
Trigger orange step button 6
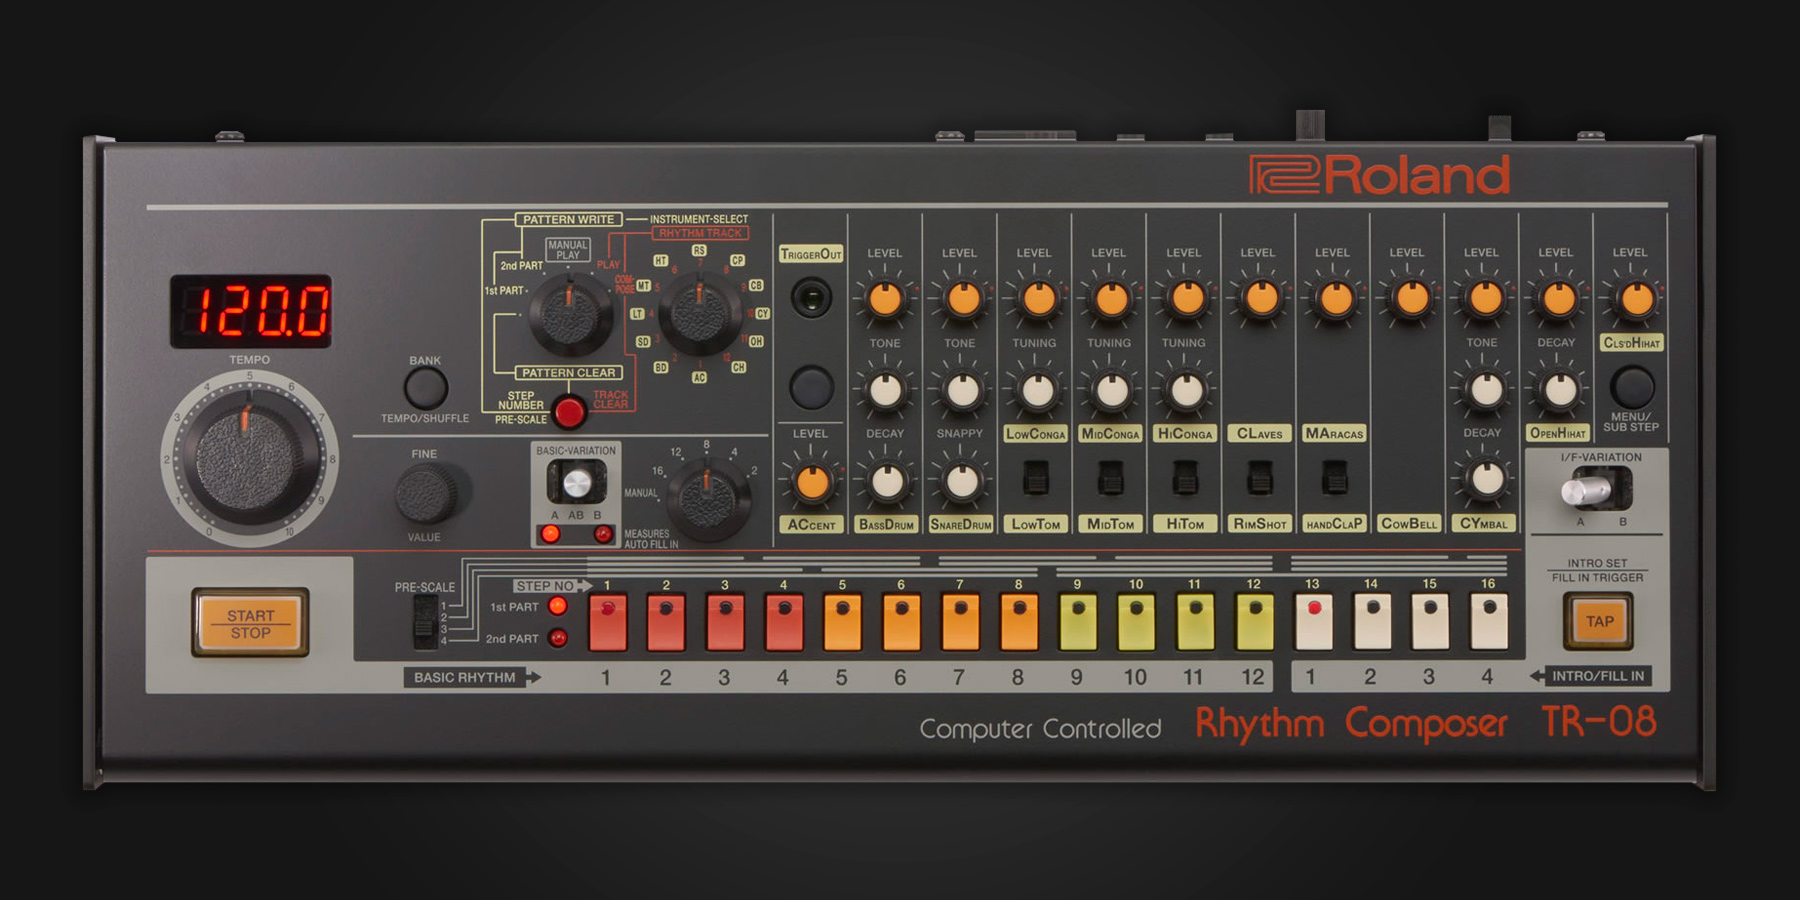(901, 621)
